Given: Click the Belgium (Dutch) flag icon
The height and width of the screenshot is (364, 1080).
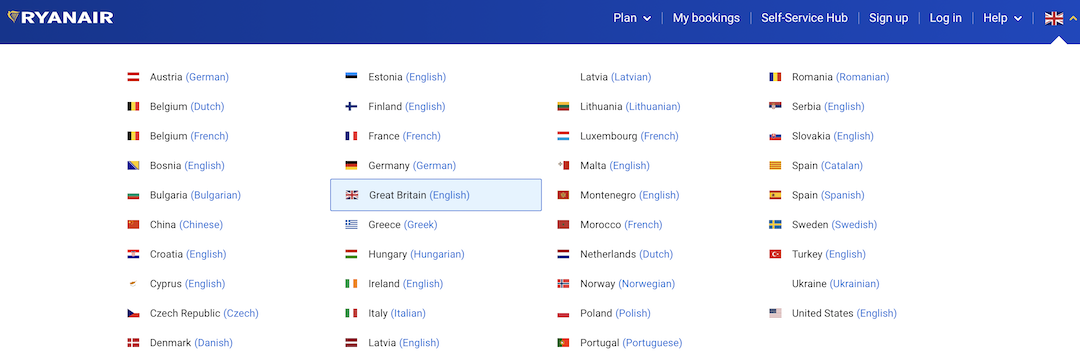Looking at the screenshot, I should (134, 107).
